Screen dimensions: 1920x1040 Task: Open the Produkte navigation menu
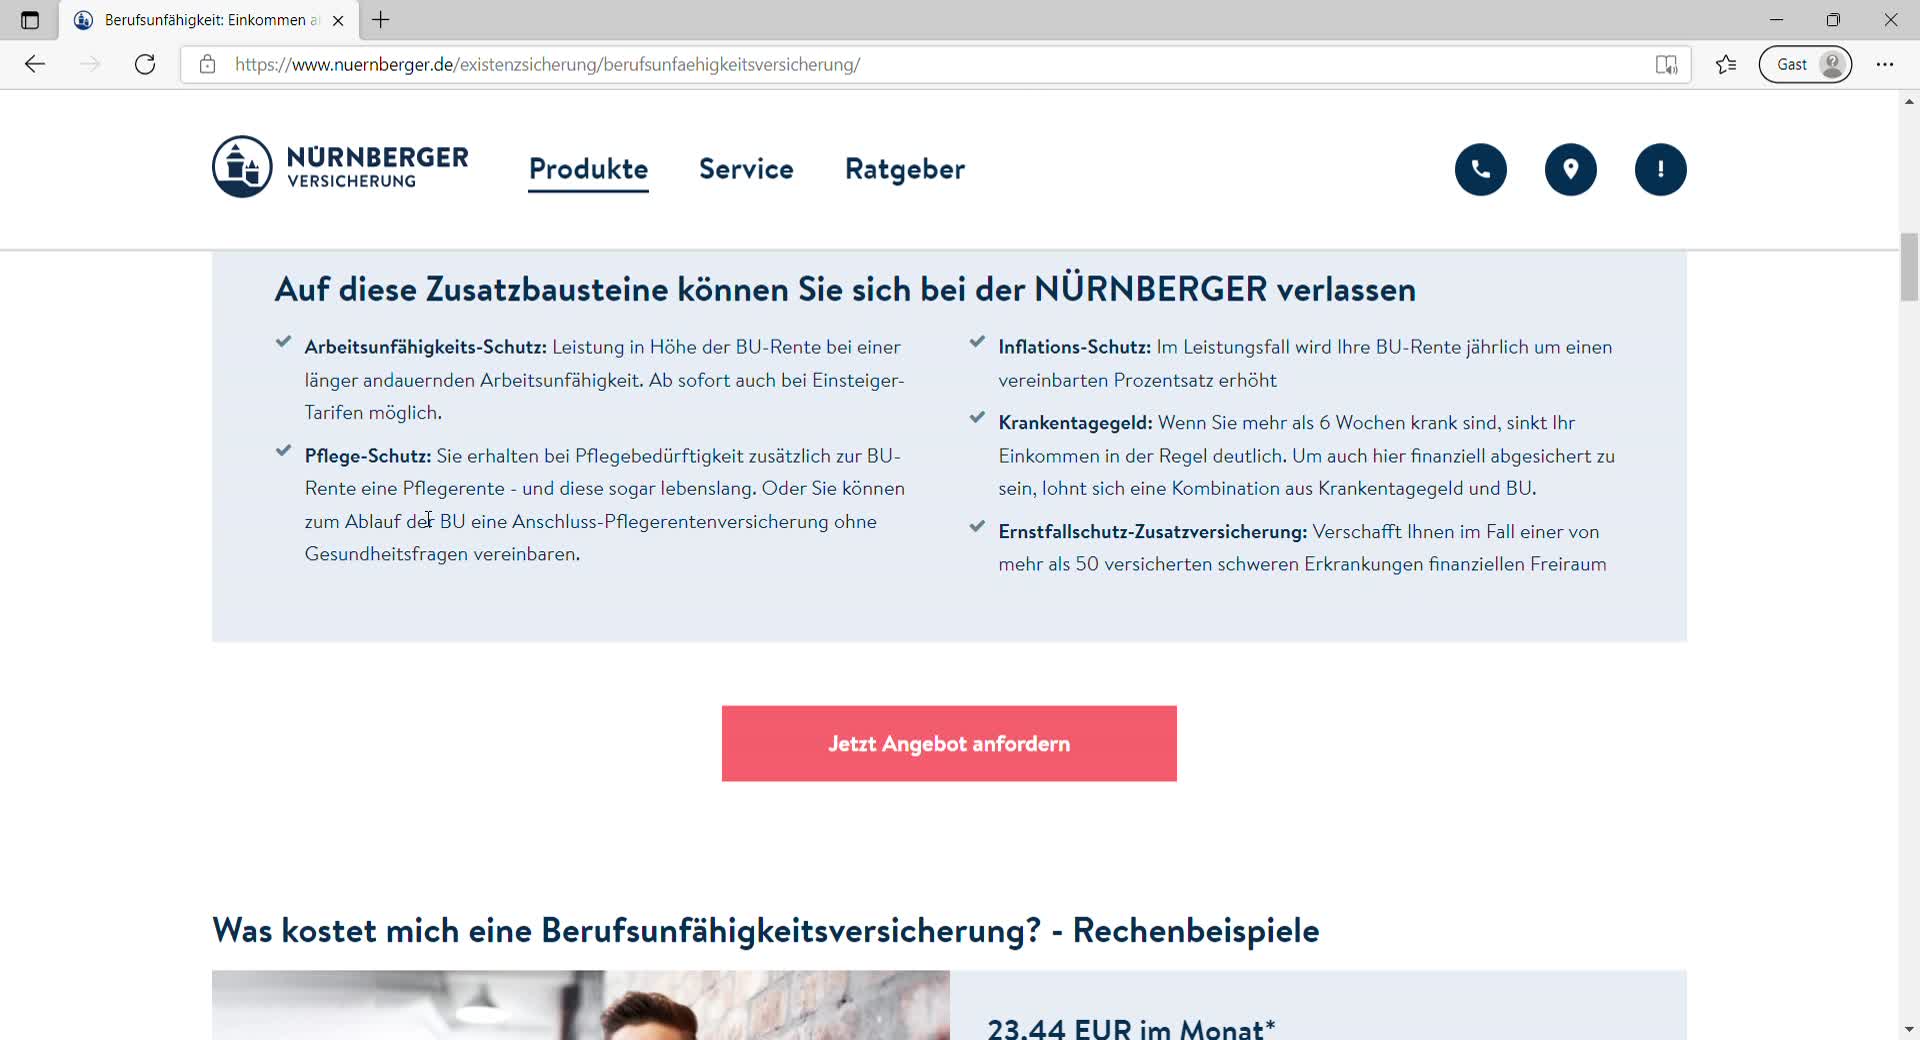pyautogui.click(x=588, y=169)
